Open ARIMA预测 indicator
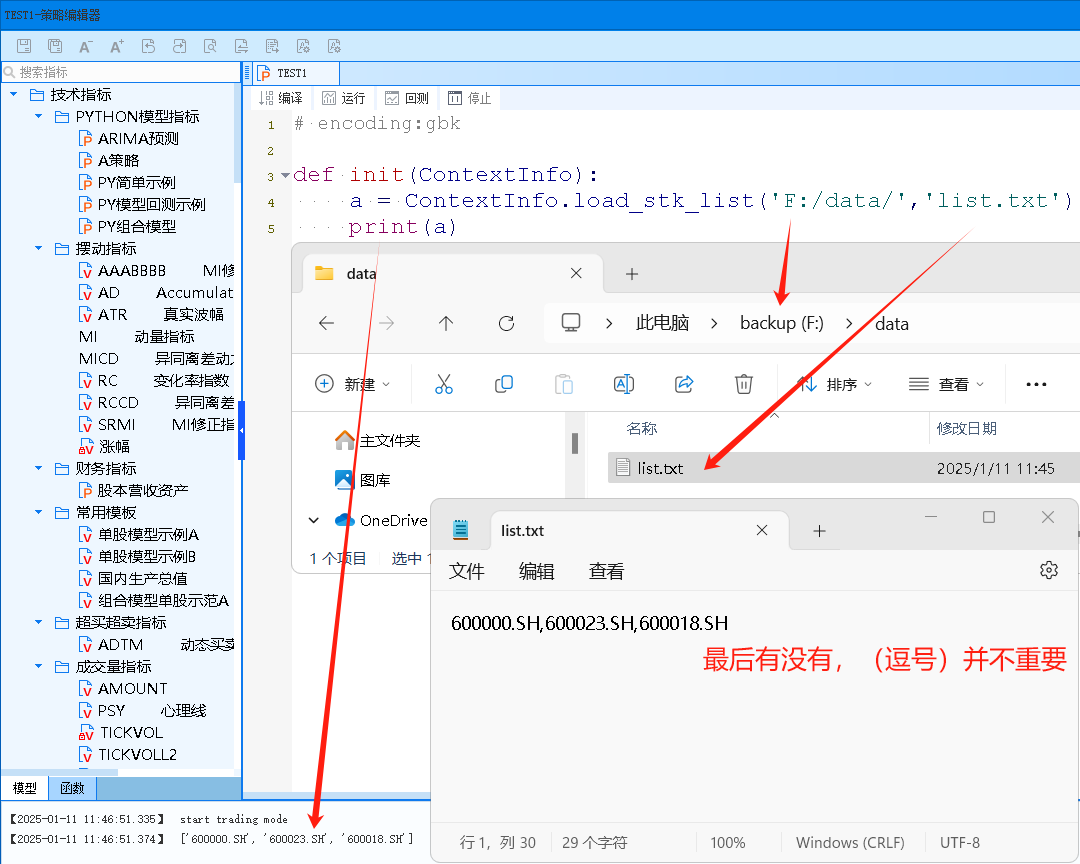 [129, 138]
